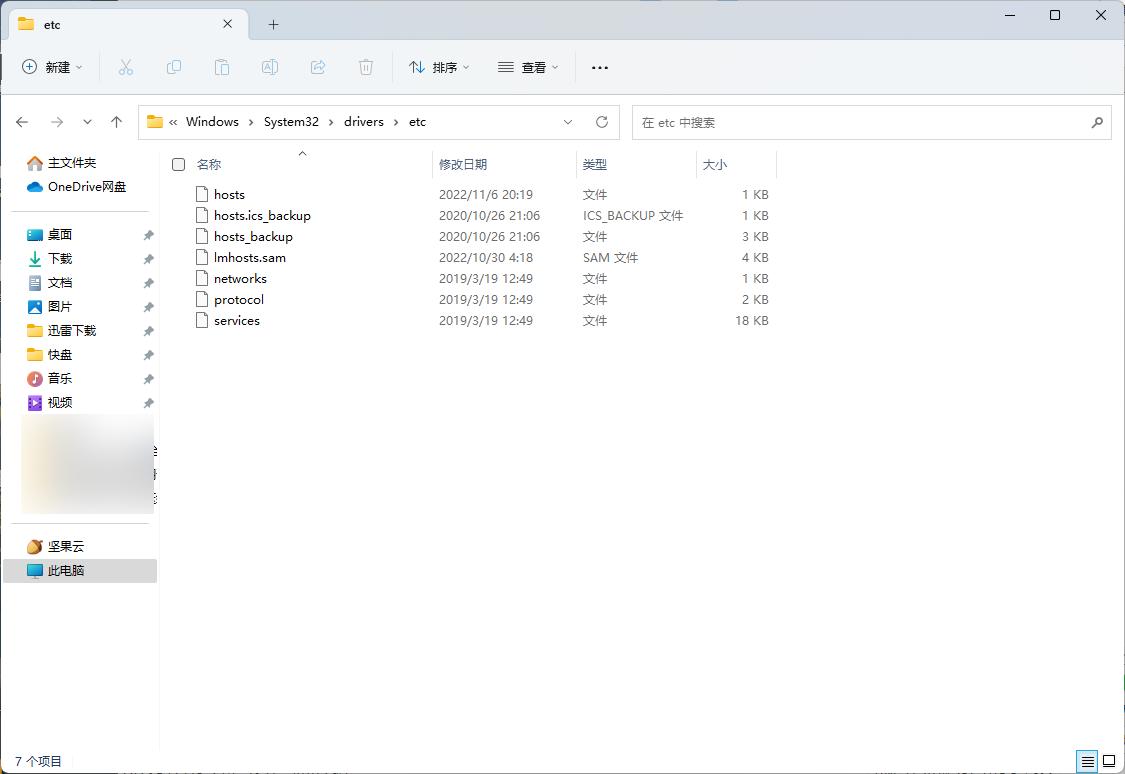
Task: Toggle the select-all checkbox above the file list
Action: point(178,164)
